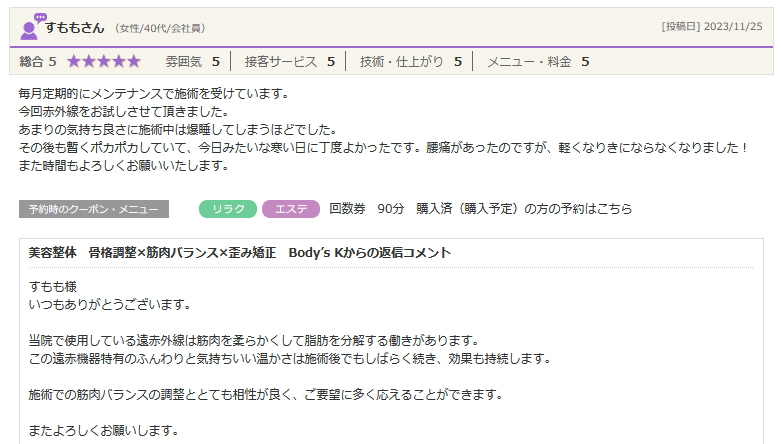Click the 予約時のクーポン・メニュー gray label
The height and width of the screenshot is (444, 781).
point(93,209)
